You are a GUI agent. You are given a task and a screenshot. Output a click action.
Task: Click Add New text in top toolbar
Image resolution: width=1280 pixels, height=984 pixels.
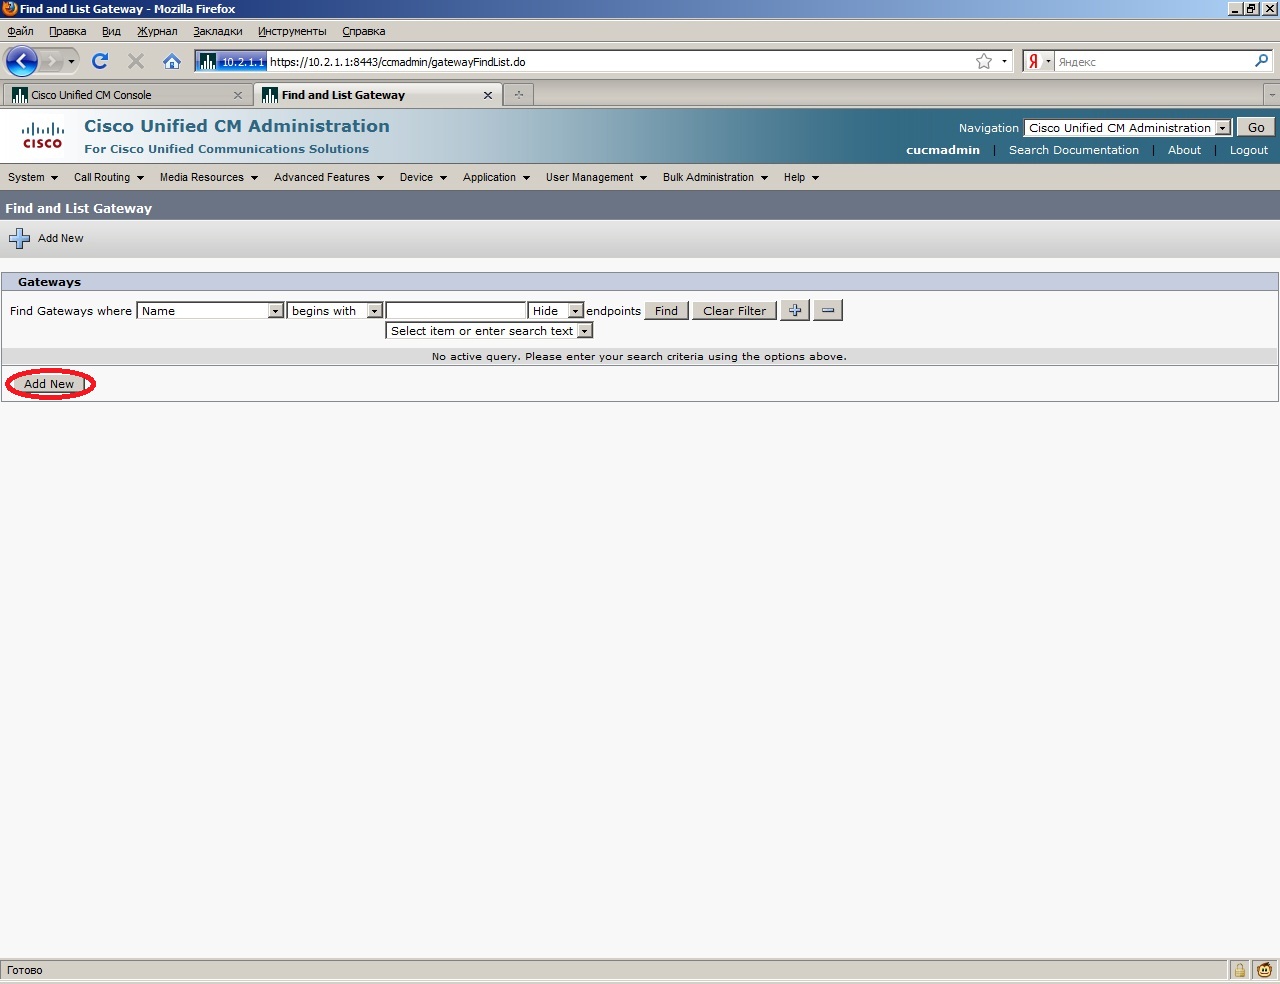[x=61, y=238]
